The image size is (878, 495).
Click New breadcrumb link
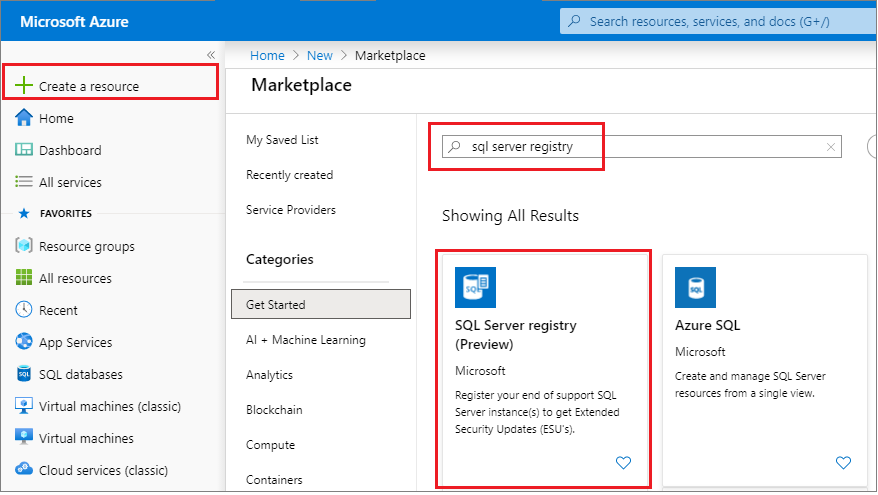coord(320,55)
